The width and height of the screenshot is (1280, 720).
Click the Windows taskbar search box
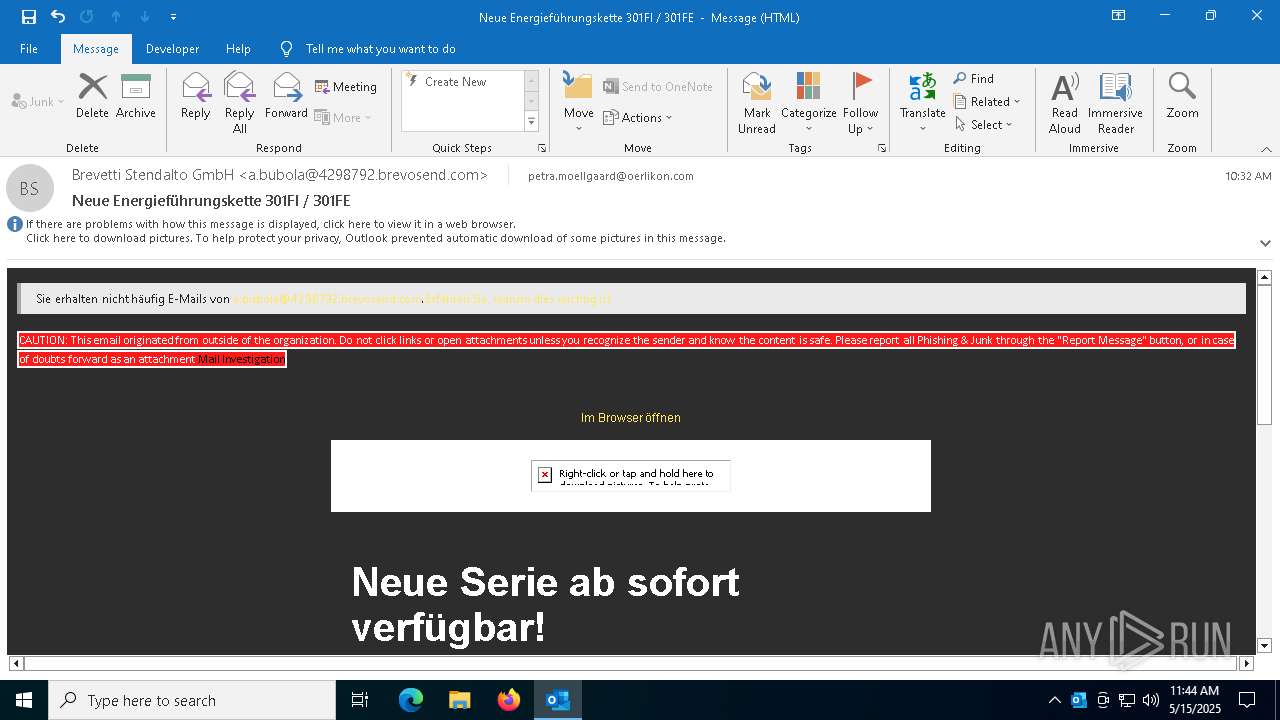(192, 700)
